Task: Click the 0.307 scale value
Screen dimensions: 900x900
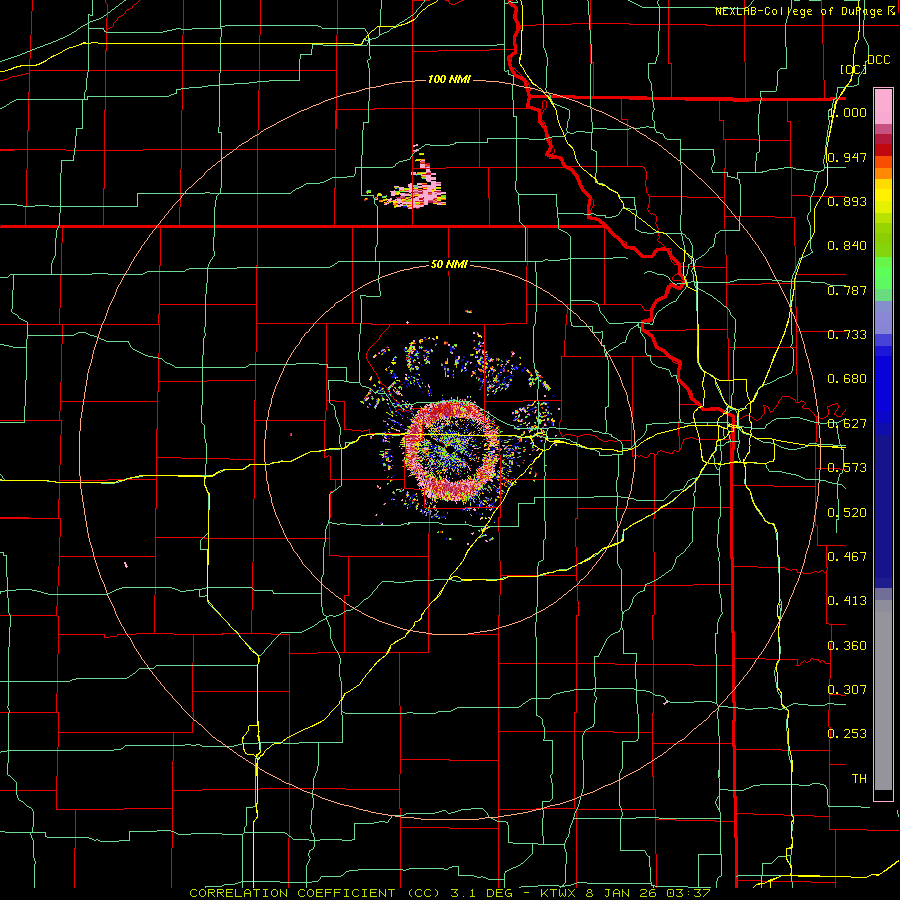Action: coord(847,689)
